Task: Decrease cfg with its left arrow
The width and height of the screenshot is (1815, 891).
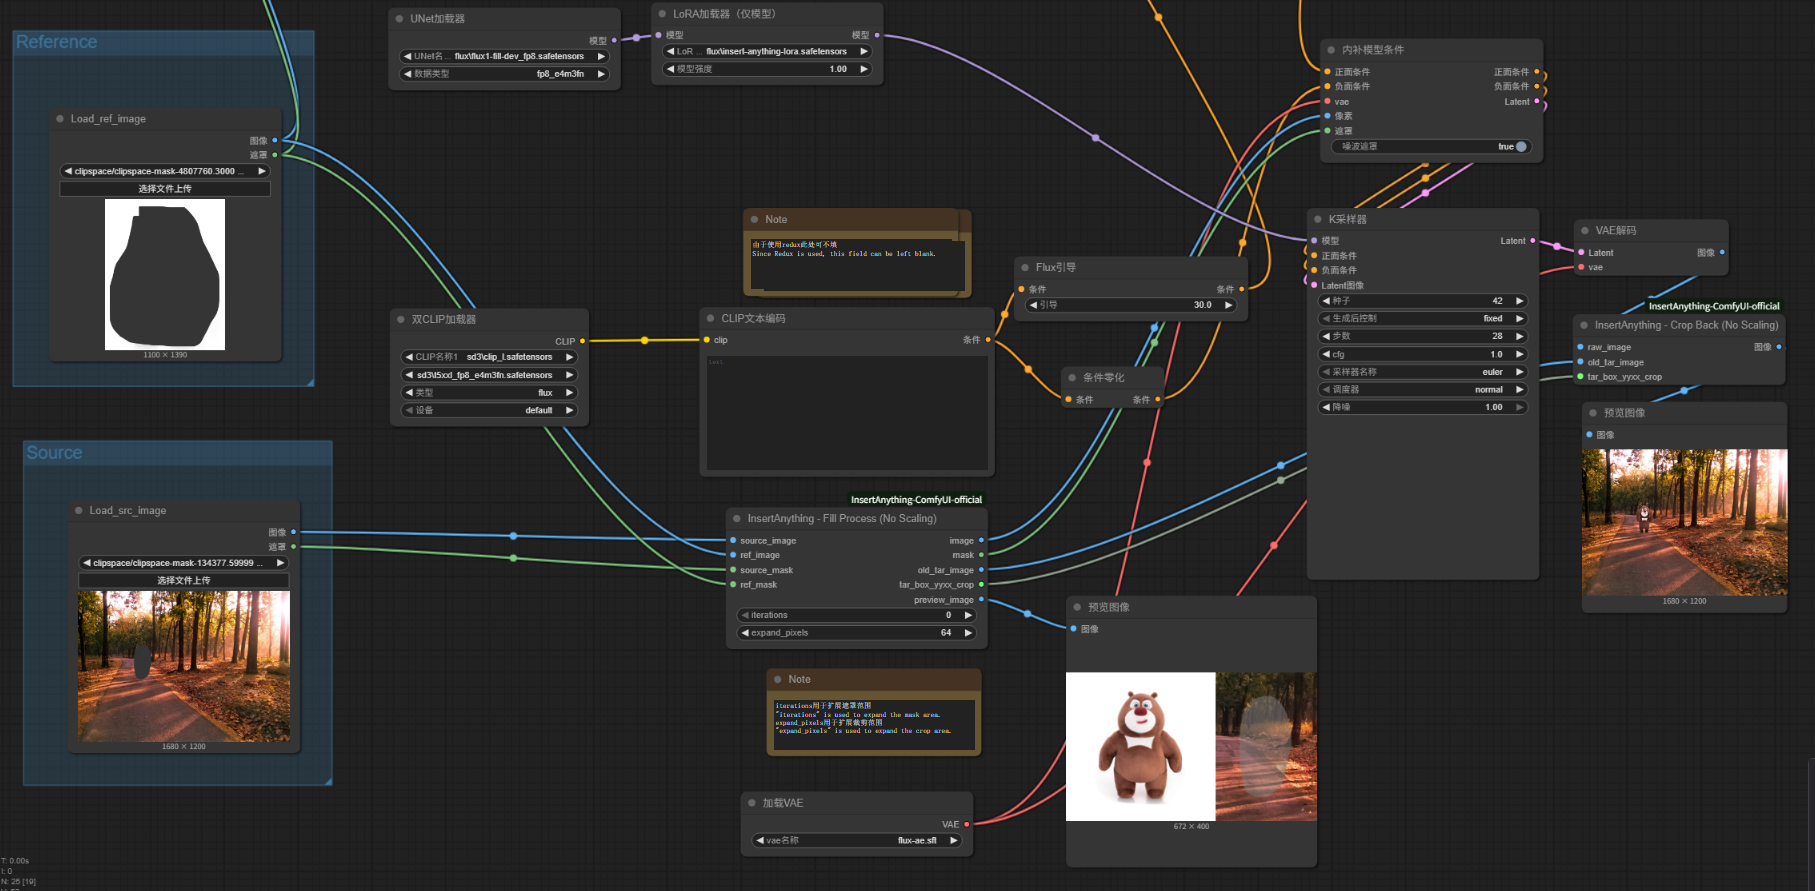Action: [1326, 354]
